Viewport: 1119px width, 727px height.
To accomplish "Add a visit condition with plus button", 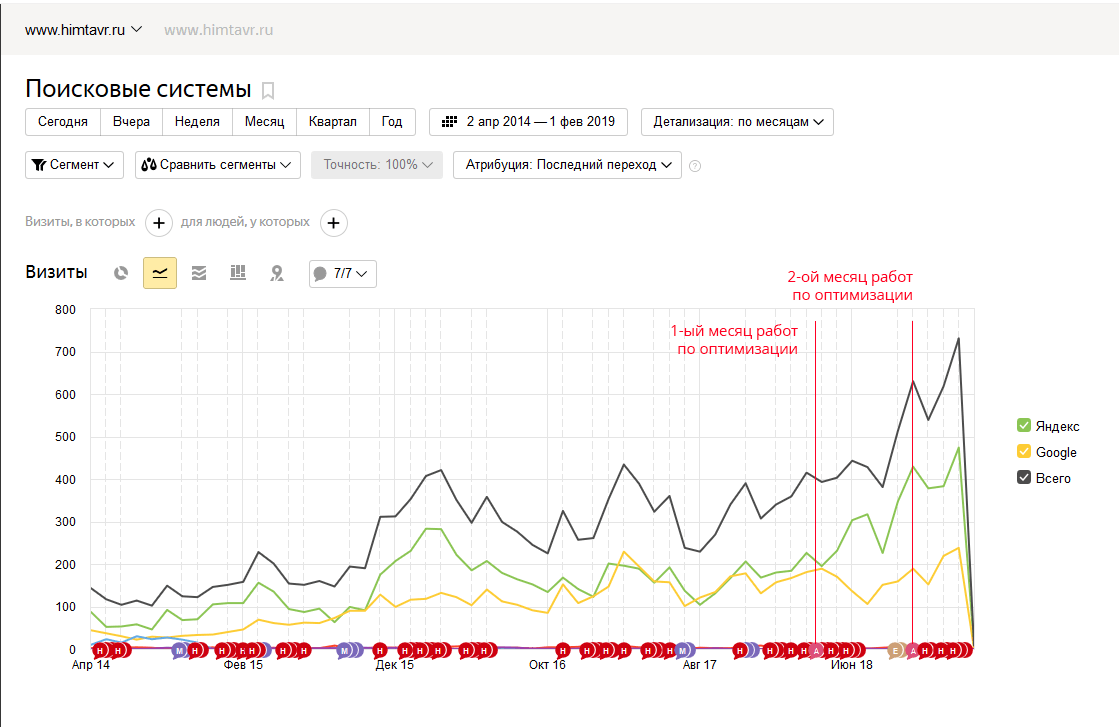I will coord(159,223).
